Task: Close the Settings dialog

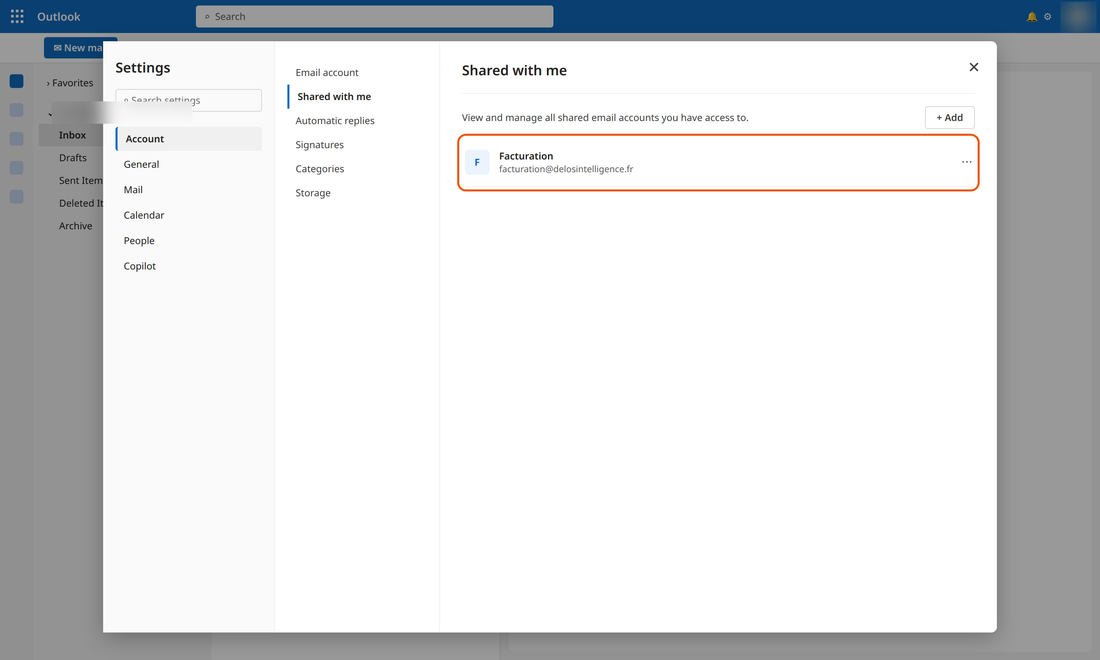Action: (974, 67)
